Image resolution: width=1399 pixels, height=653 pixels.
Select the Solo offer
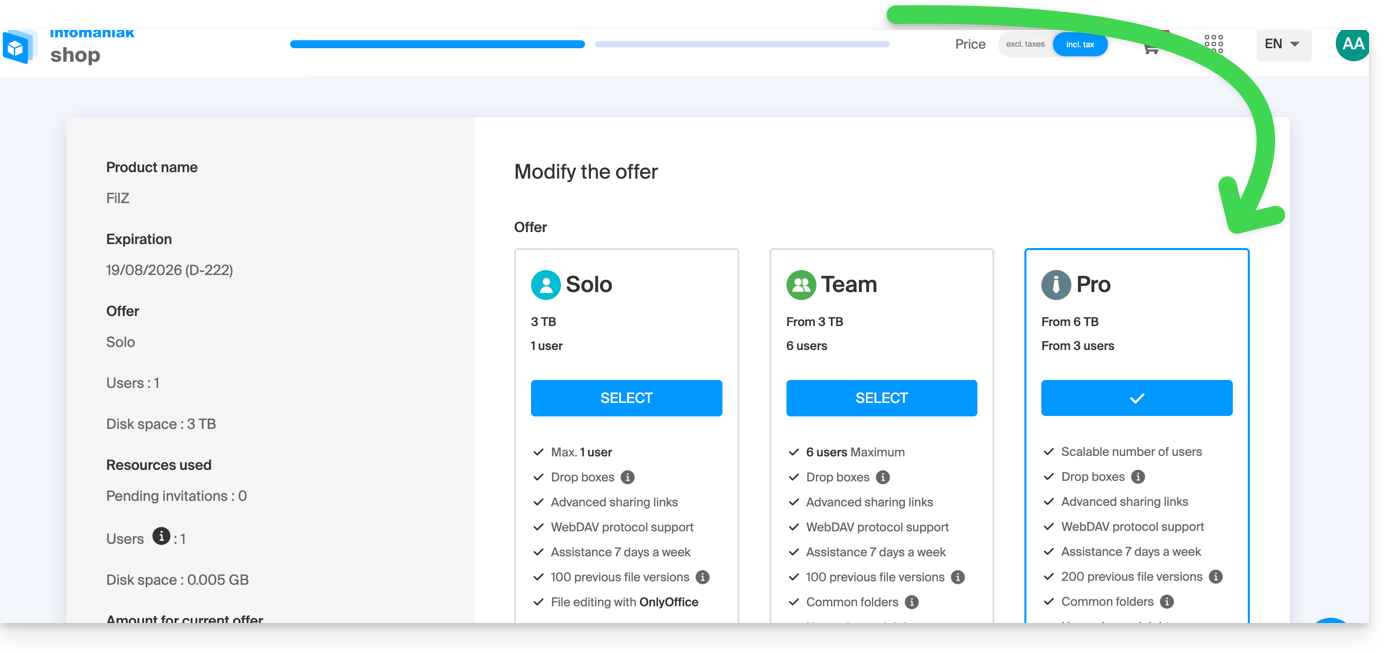[x=626, y=398]
